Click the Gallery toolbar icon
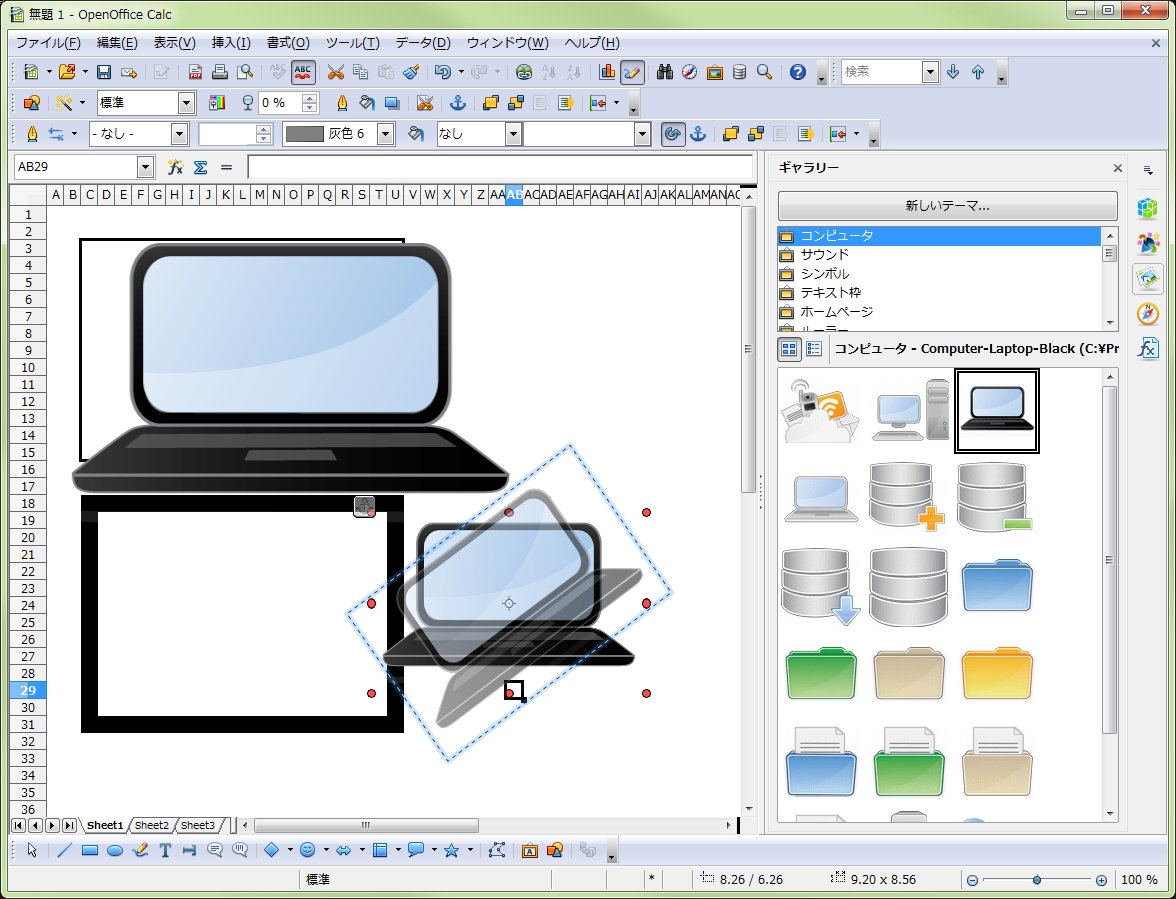 click(715, 72)
